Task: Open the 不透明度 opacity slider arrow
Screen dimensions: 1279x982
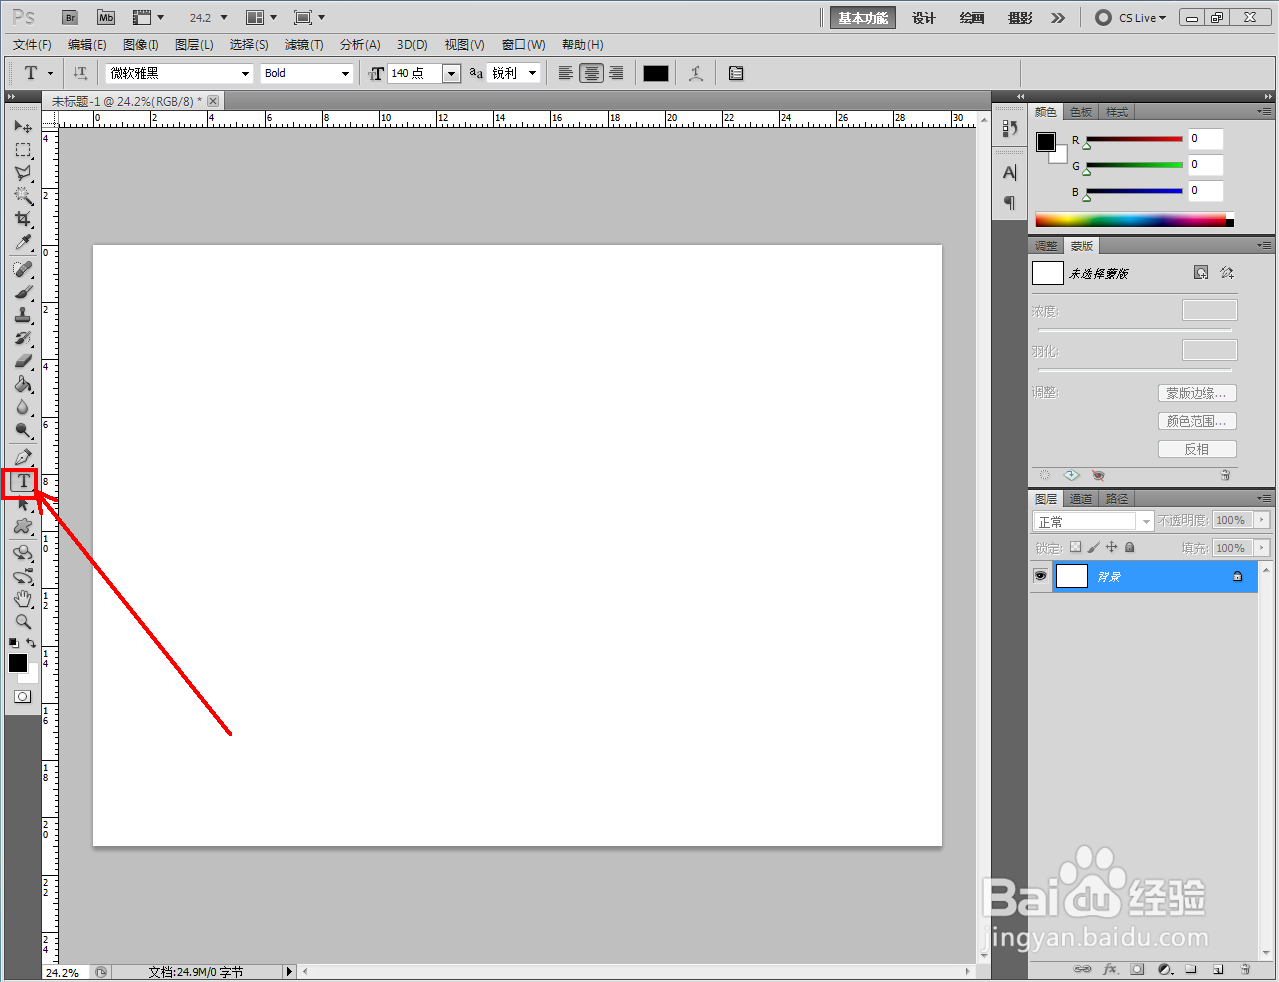Action: click(x=1262, y=520)
